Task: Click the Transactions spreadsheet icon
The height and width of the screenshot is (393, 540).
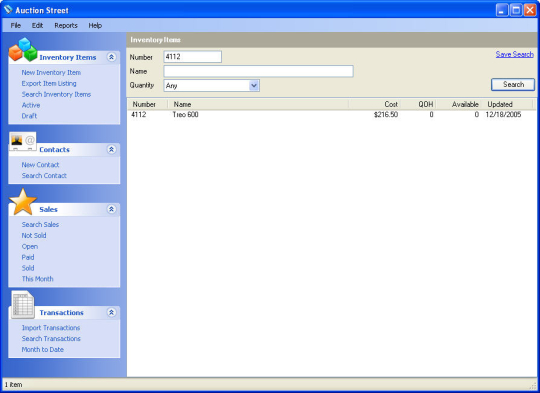Action: 23,304
